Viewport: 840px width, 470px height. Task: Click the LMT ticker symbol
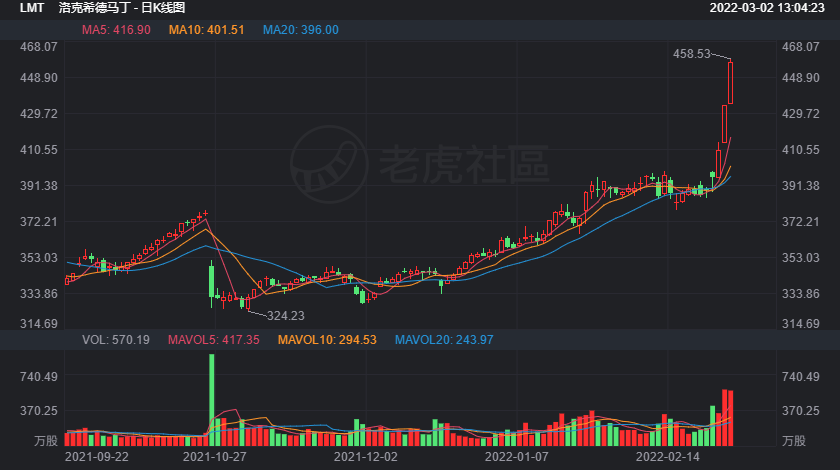click(32, 8)
